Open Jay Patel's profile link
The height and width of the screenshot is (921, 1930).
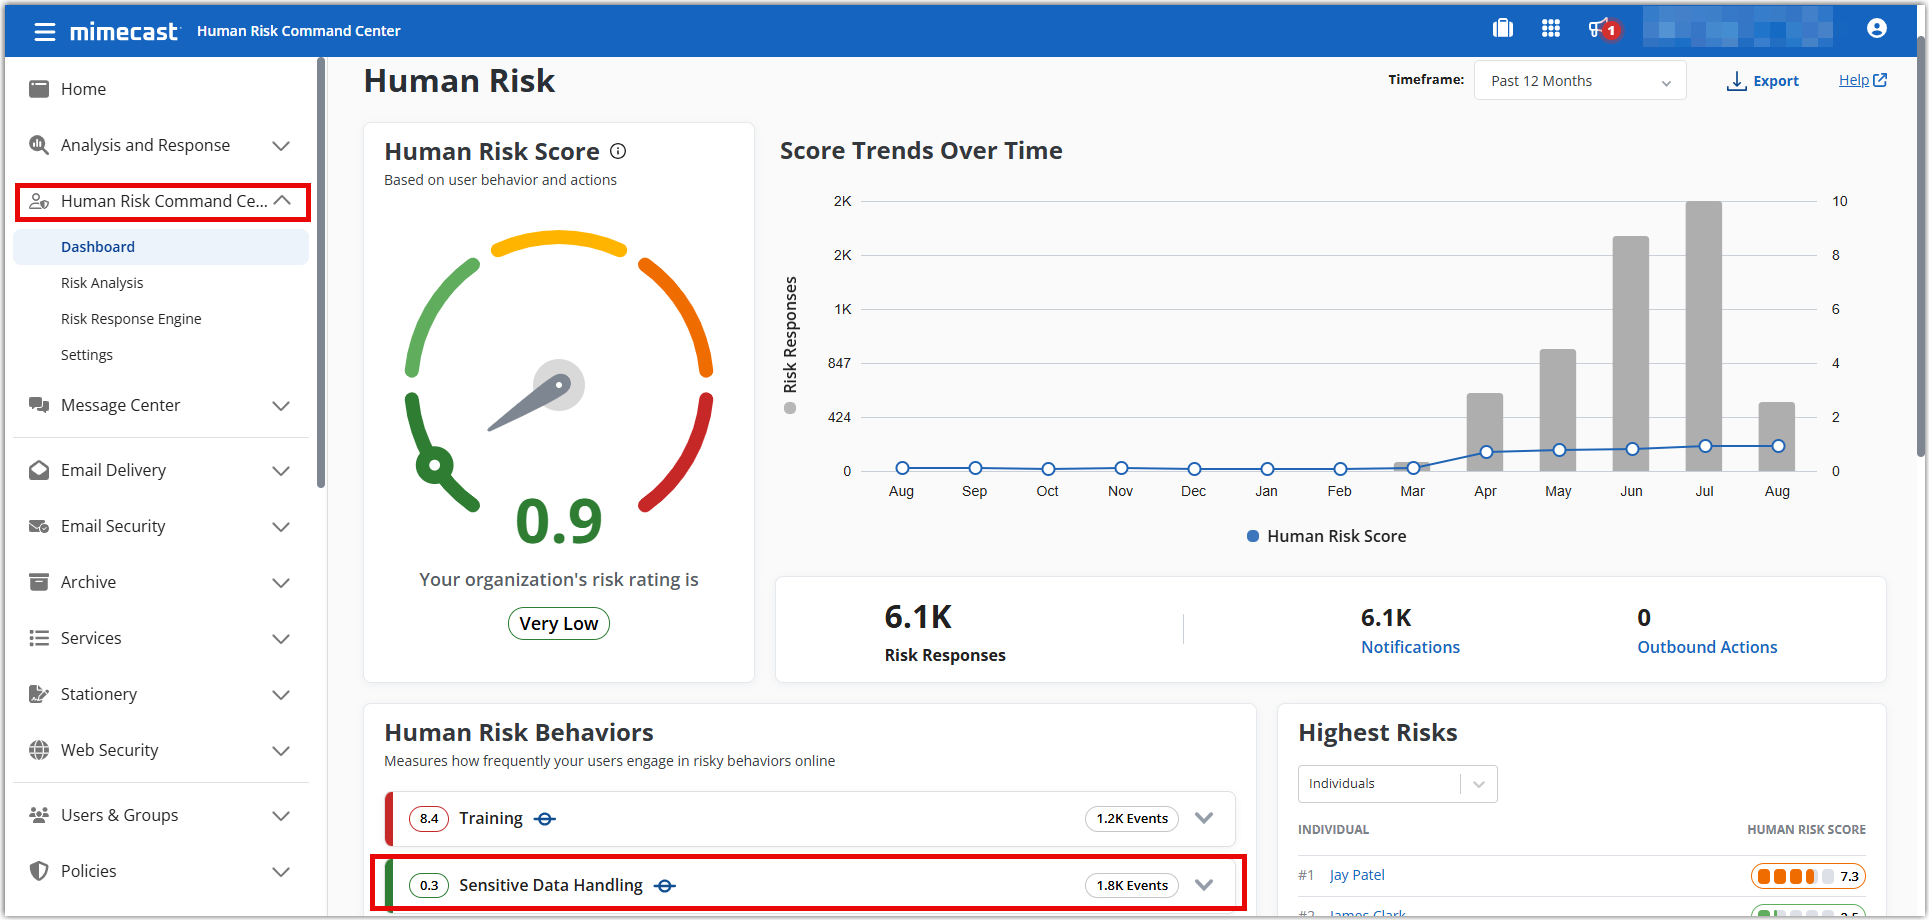click(1356, 874)
